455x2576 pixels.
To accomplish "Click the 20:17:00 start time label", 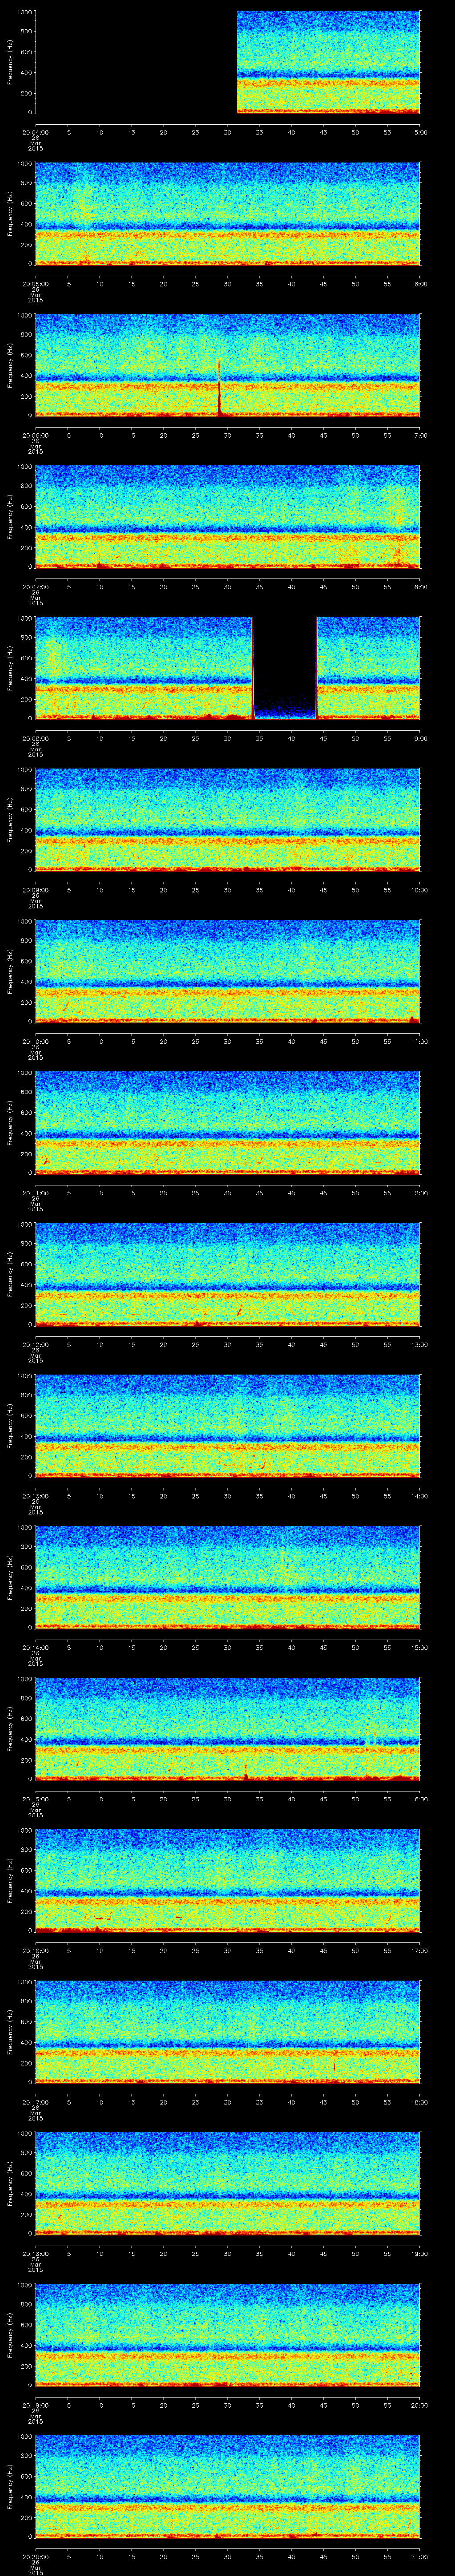I will tap(35, 2102).
